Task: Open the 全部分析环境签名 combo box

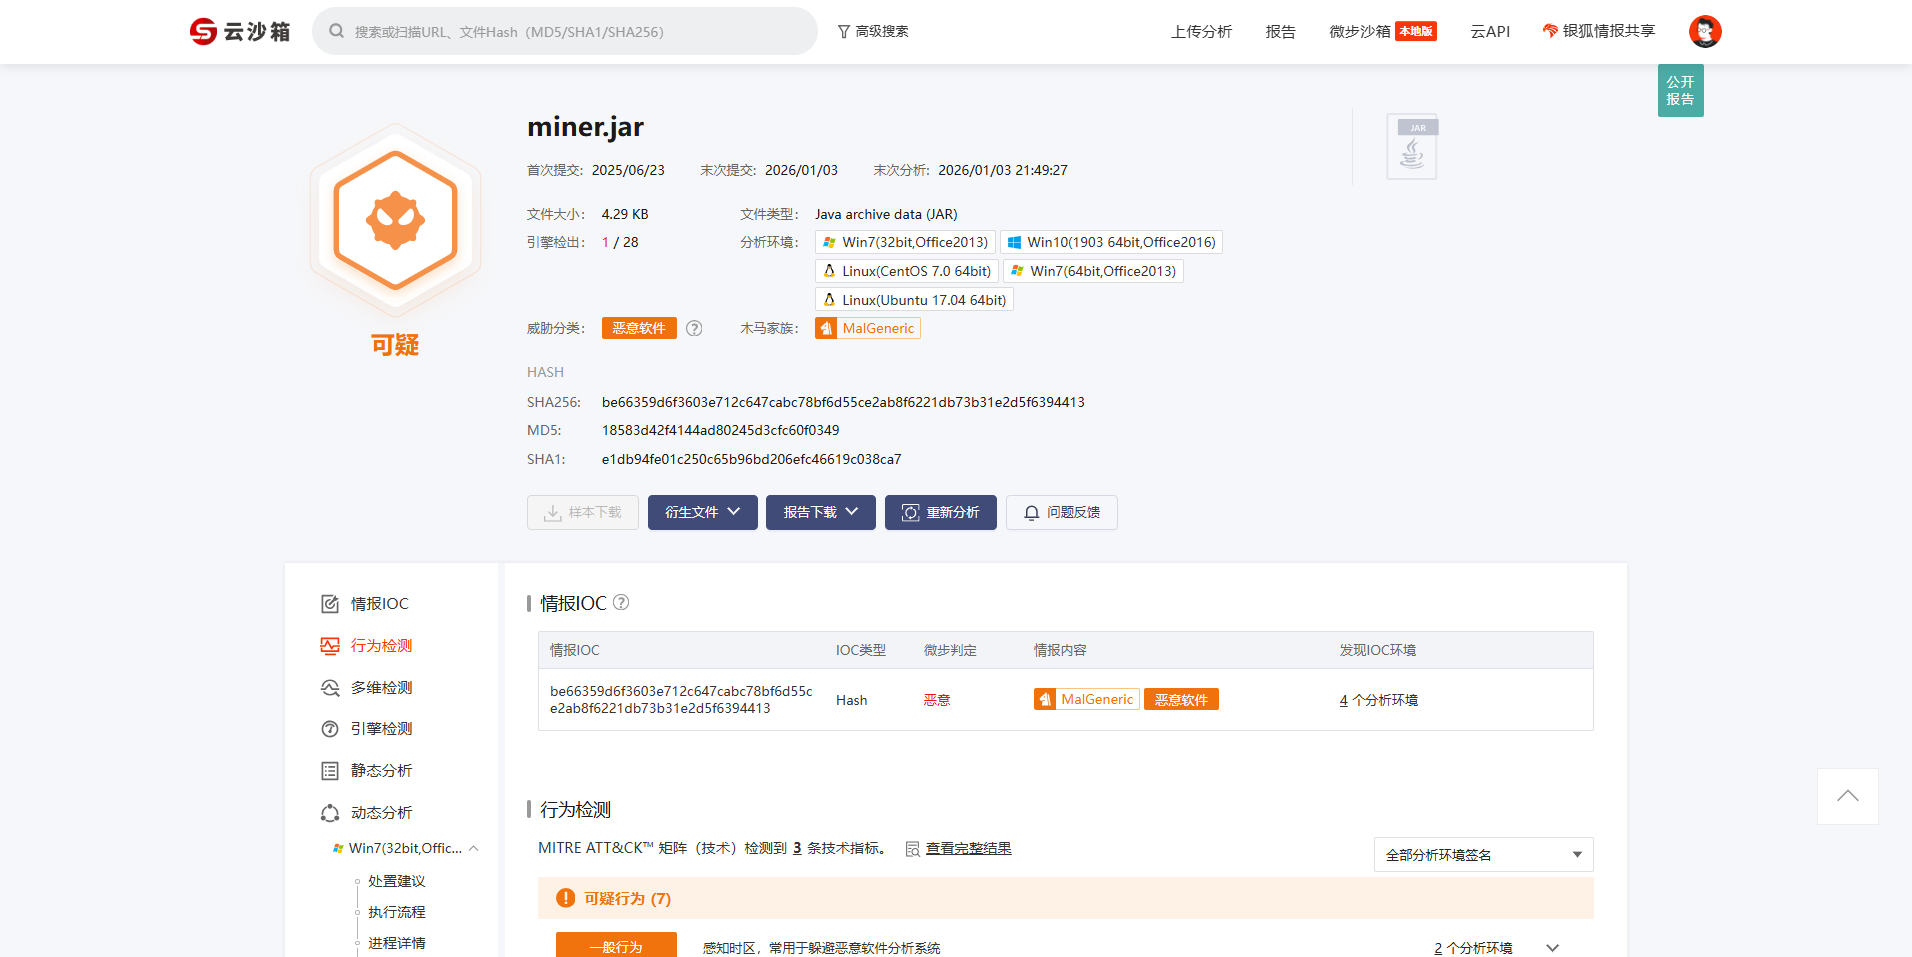Action: [1482, 855]
